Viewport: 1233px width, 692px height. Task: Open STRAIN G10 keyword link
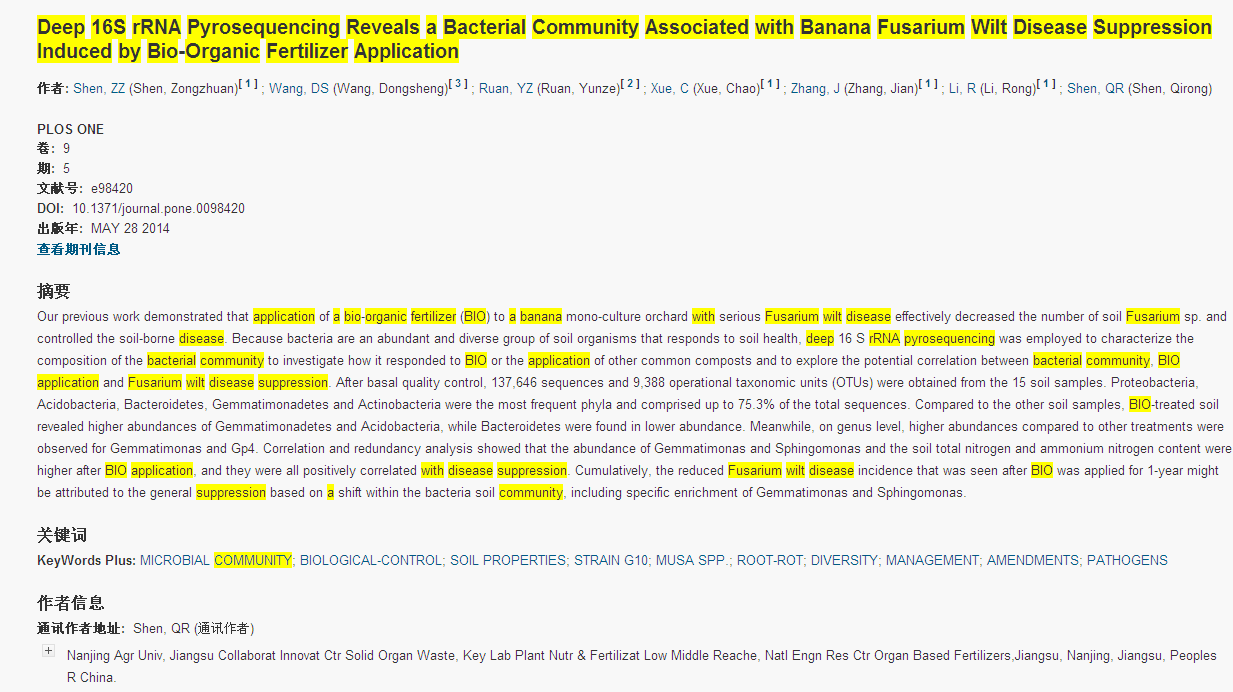(610, 560)
